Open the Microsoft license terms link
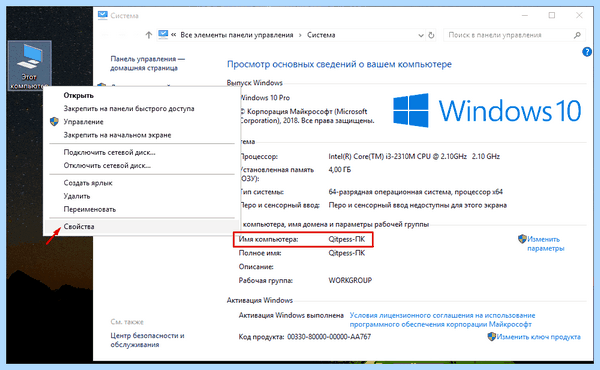Screen dimensions: 600x370 (442, 320)
